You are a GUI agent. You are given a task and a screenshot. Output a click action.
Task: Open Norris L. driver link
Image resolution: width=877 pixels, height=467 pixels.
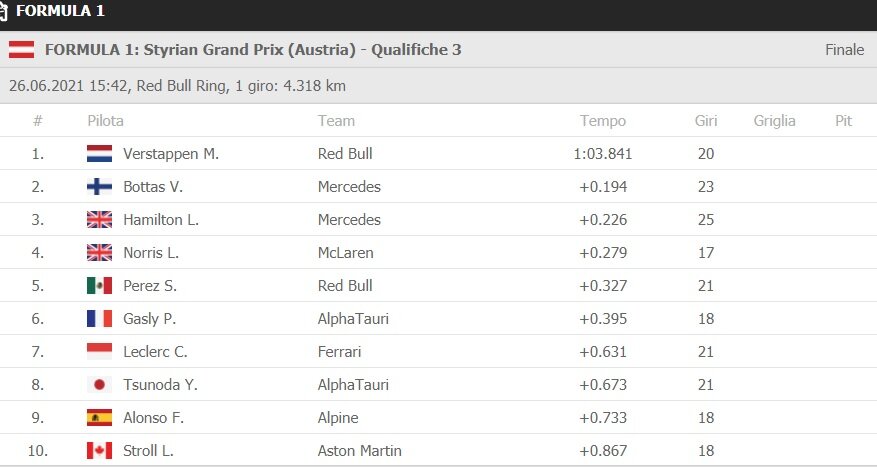[x=150, y=253]
